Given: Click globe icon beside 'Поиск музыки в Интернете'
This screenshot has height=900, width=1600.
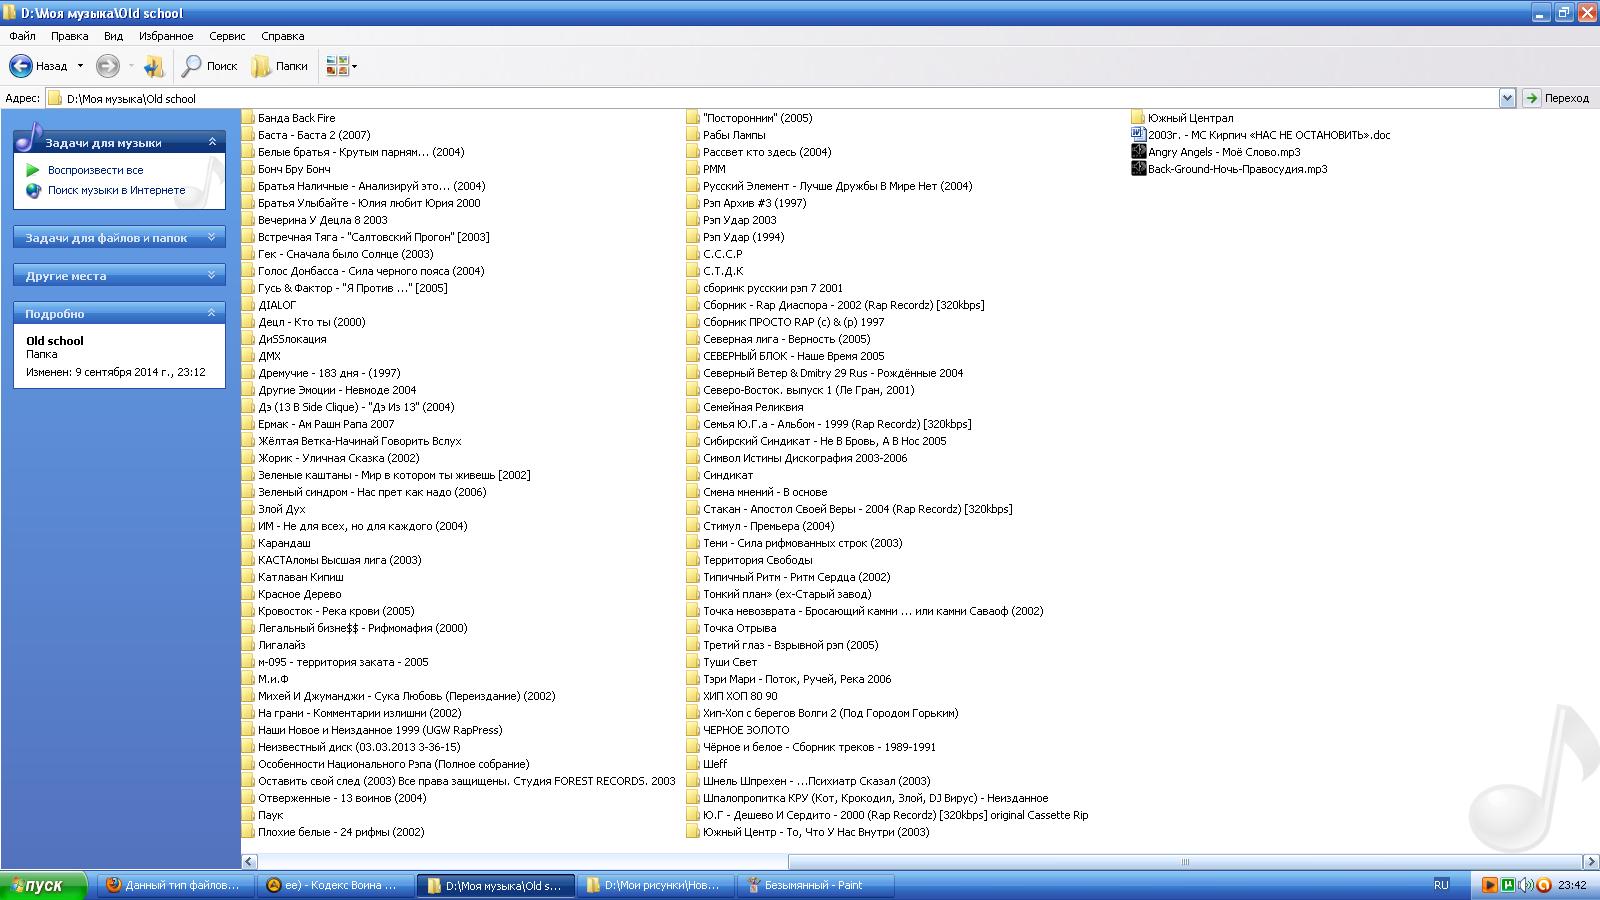Looking at the screenshot, I should coord(33,190).
